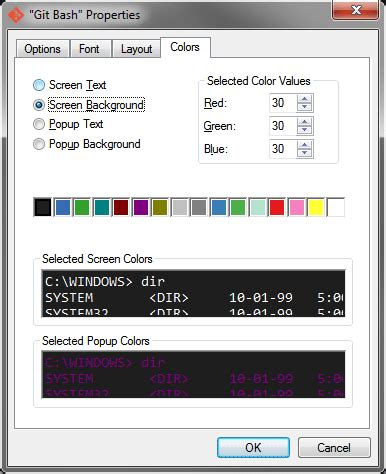Close the Git Bash Properties window

click(x=356, y=10)
